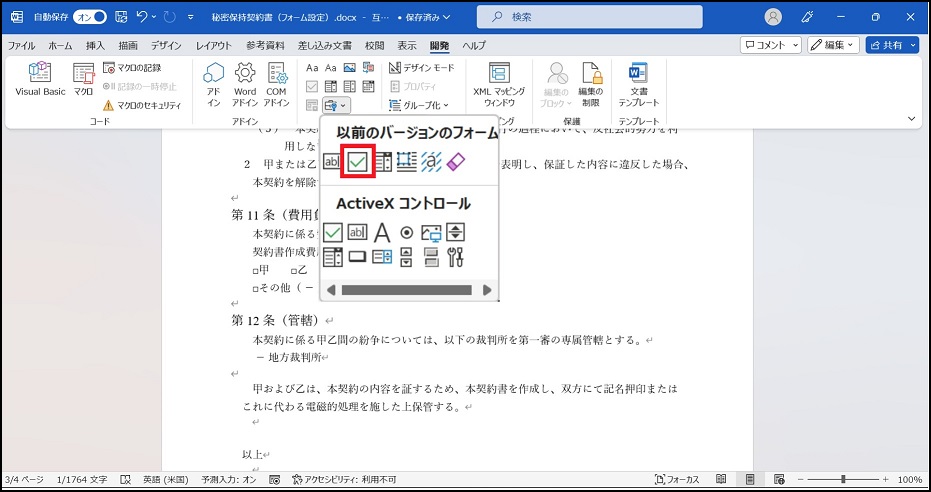The image size is (931, 492).
Task: Toggle デザイン モード
Action: coord(422,68)
